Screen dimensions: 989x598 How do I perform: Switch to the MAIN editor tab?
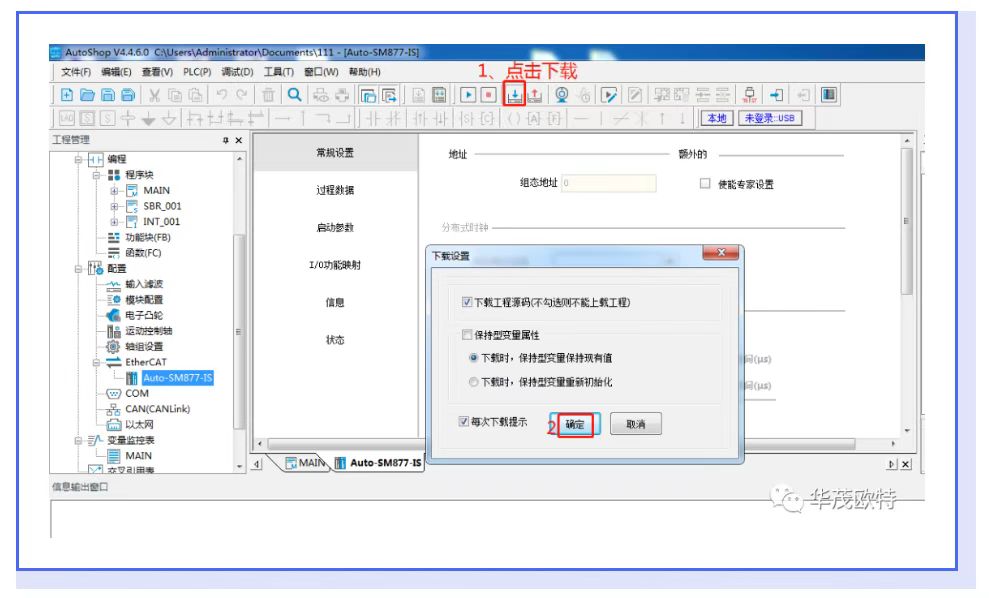(305, 463)
